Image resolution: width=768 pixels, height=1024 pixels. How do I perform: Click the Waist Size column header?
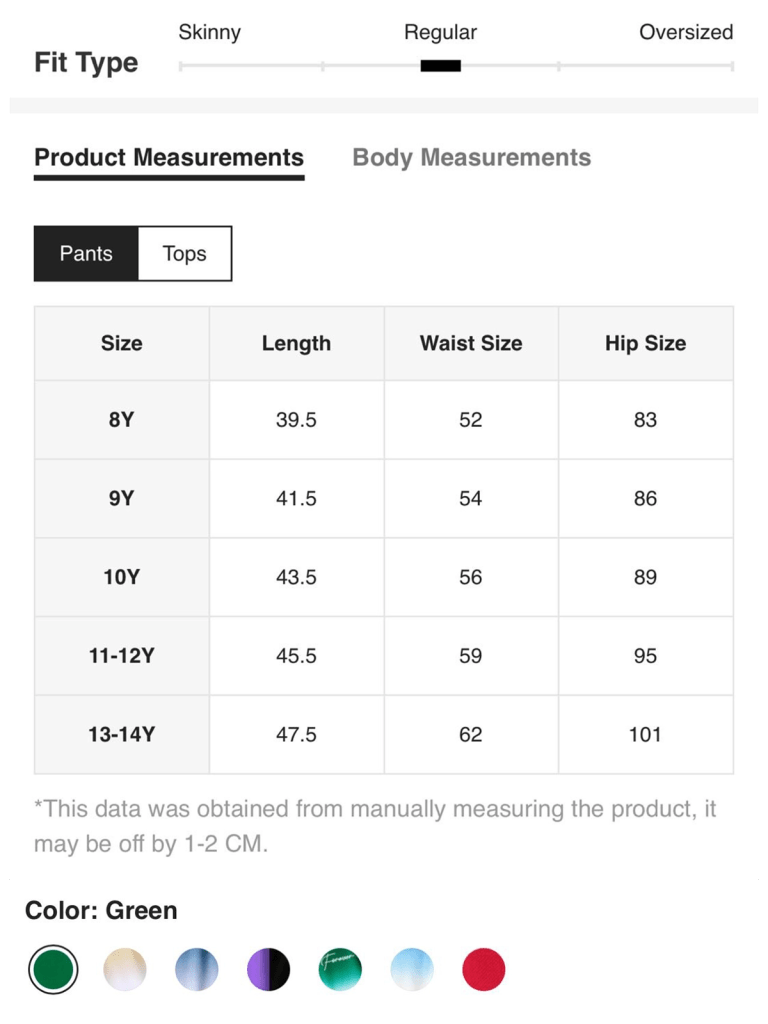click(471, 343)
